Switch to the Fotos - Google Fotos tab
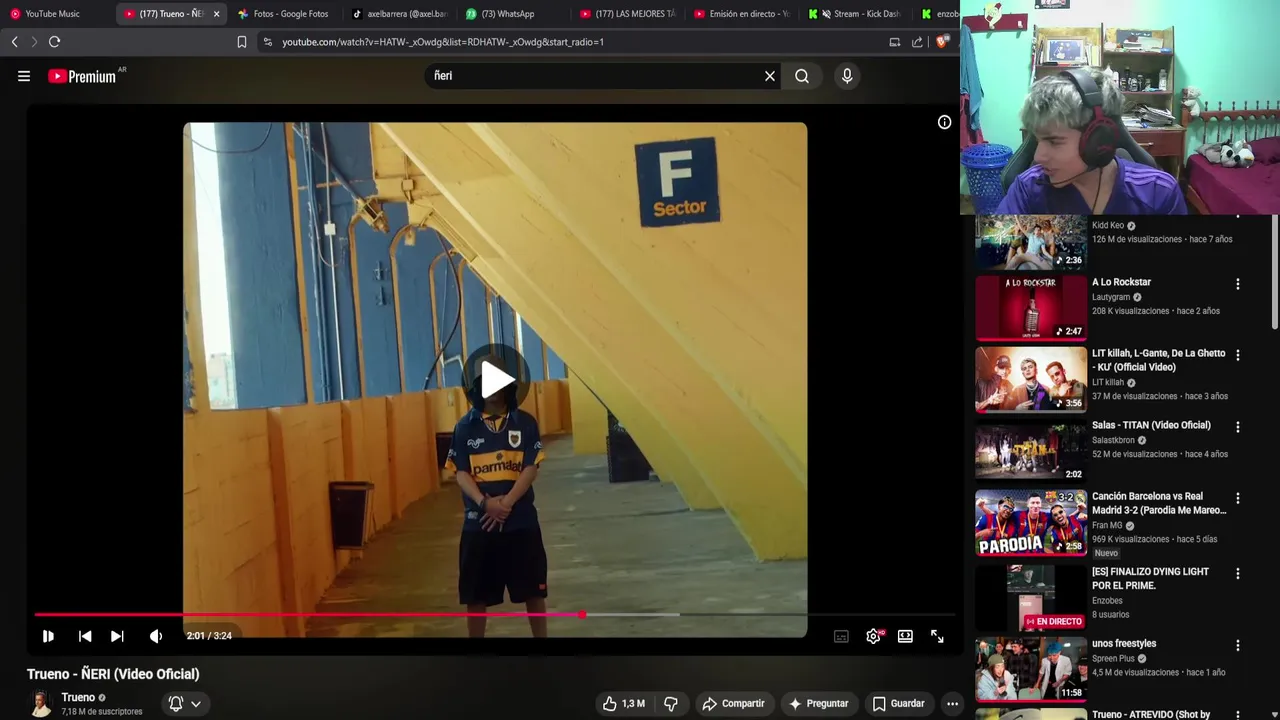 click(x=285, y=14)
